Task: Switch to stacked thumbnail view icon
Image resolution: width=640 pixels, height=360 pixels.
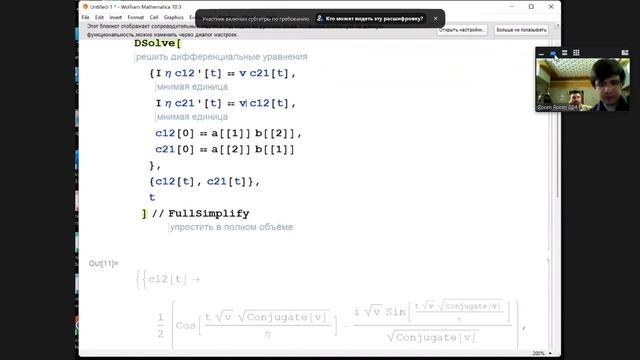Action: pyautogui.click(x=564, y=53)
